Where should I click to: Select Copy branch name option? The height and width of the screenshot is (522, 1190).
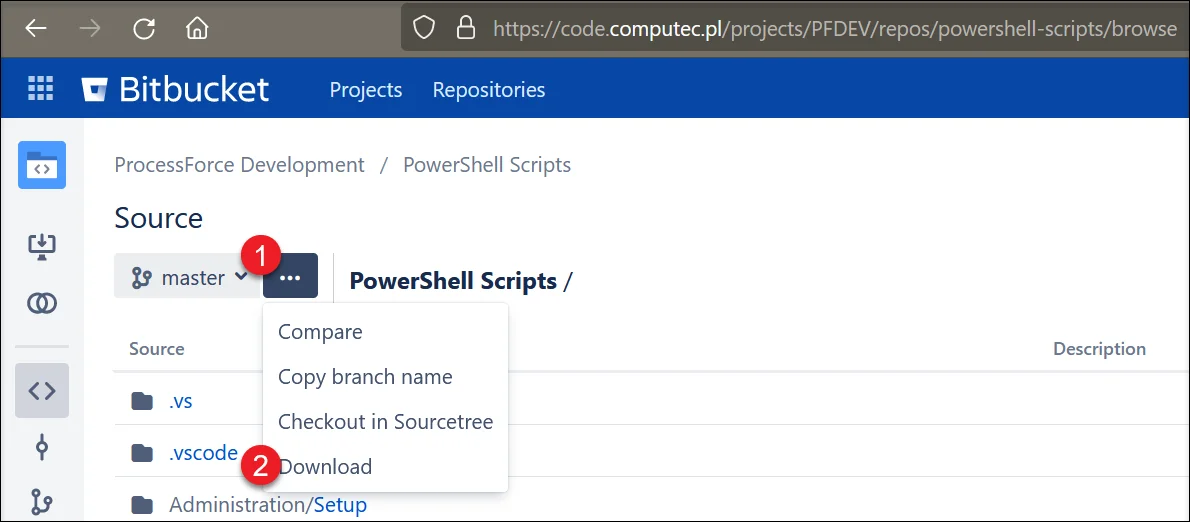click(365, 377)
